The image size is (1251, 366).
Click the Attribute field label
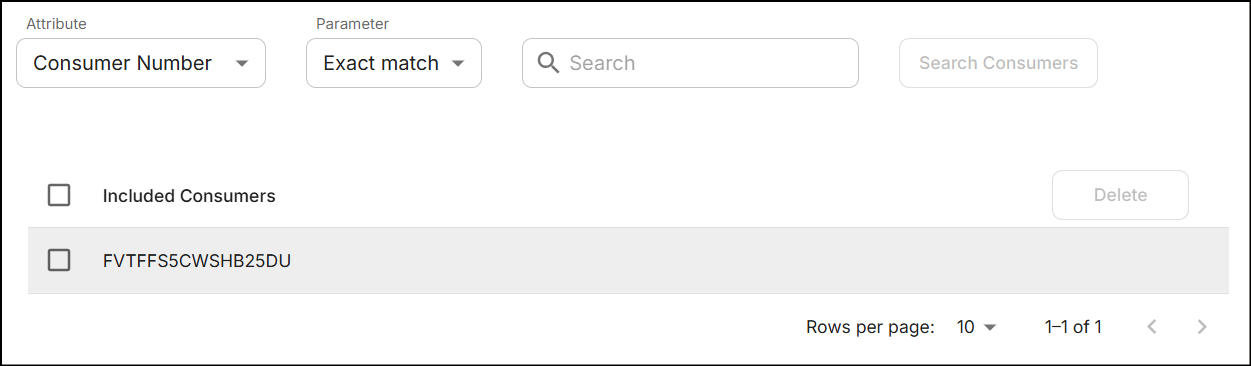tap(56, 23)
